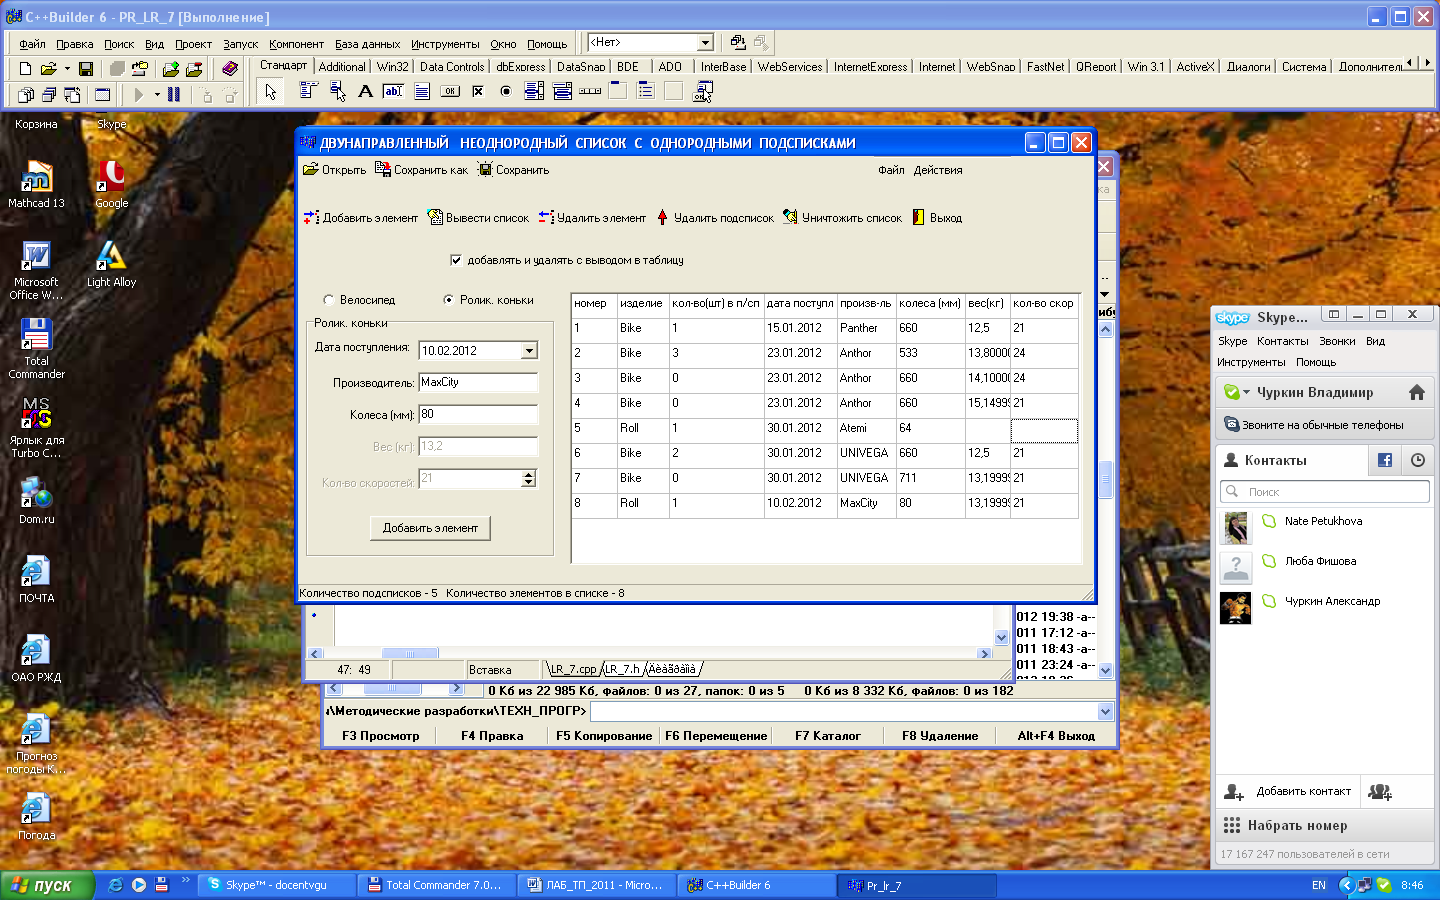Open dropdown arrow next to Run icon
This screenshot has width=1440, height=900.
point(157,95)
